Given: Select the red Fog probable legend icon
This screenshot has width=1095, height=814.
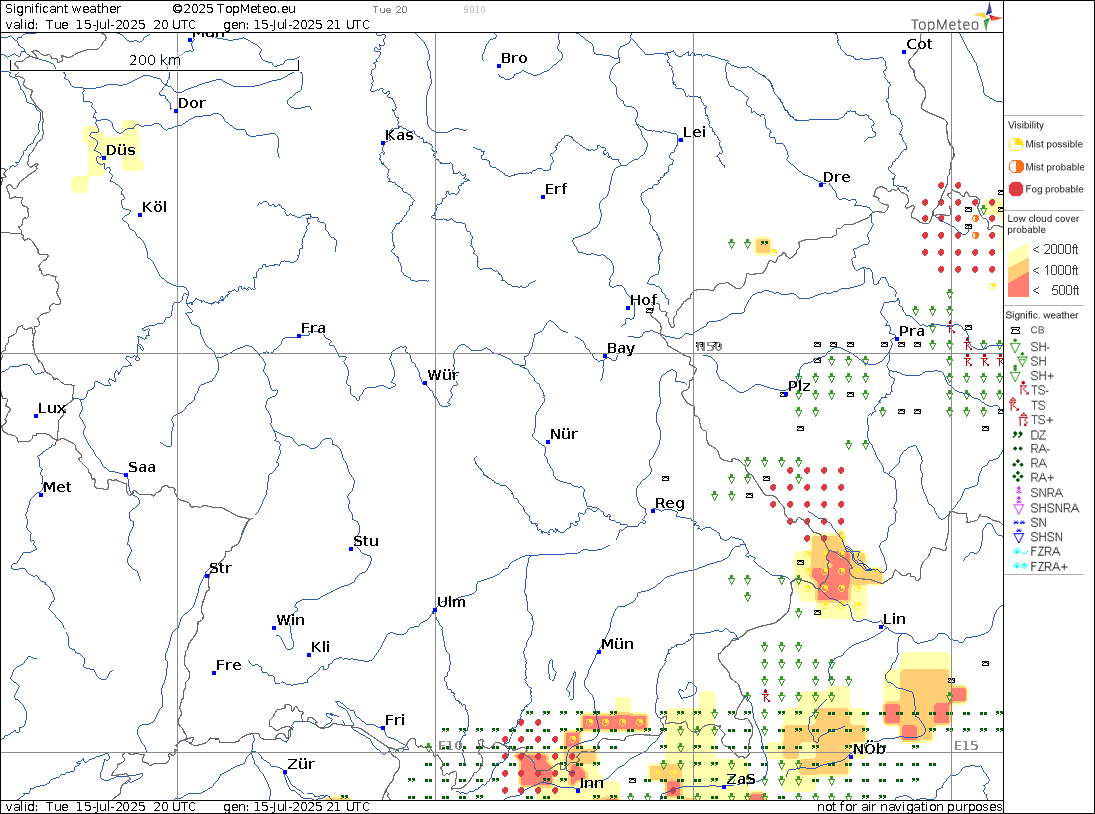Looking at the screenshot, I should pyautogui.click(x=1015, y=189).
